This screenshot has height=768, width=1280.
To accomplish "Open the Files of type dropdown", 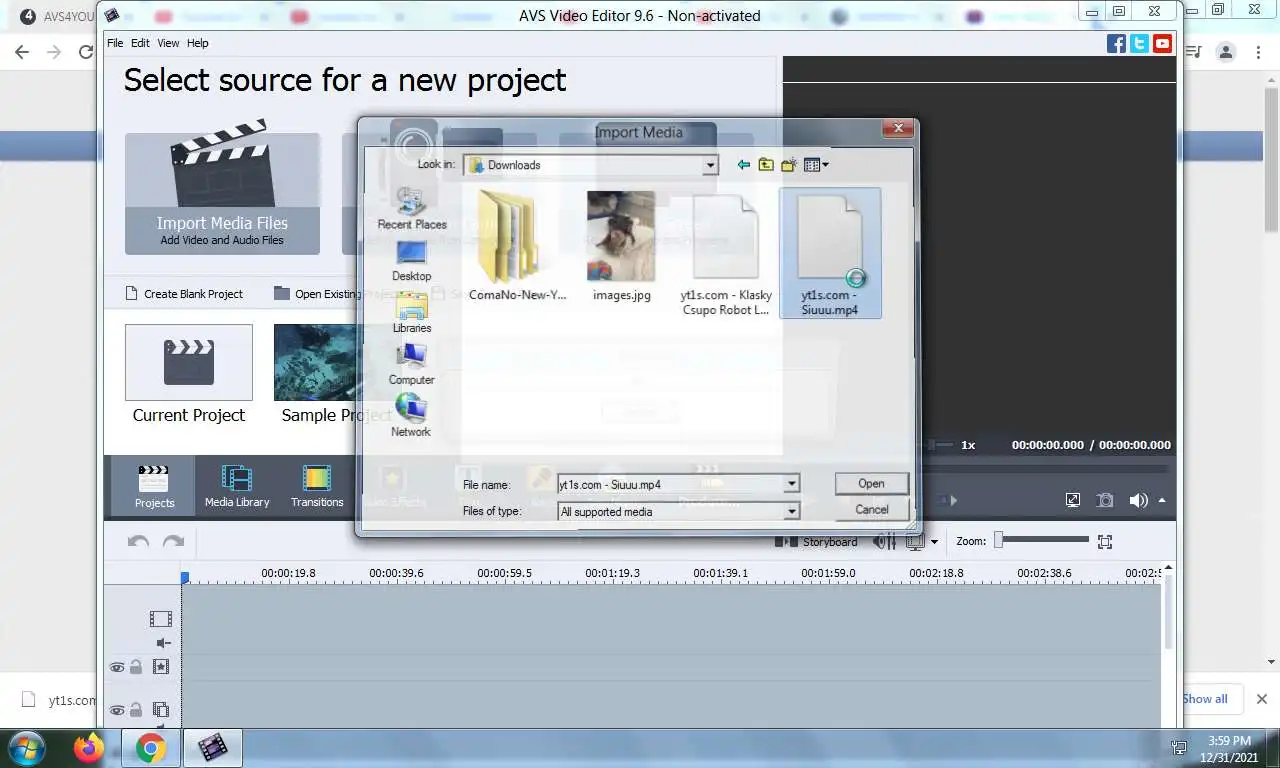I will pos(791,511).
